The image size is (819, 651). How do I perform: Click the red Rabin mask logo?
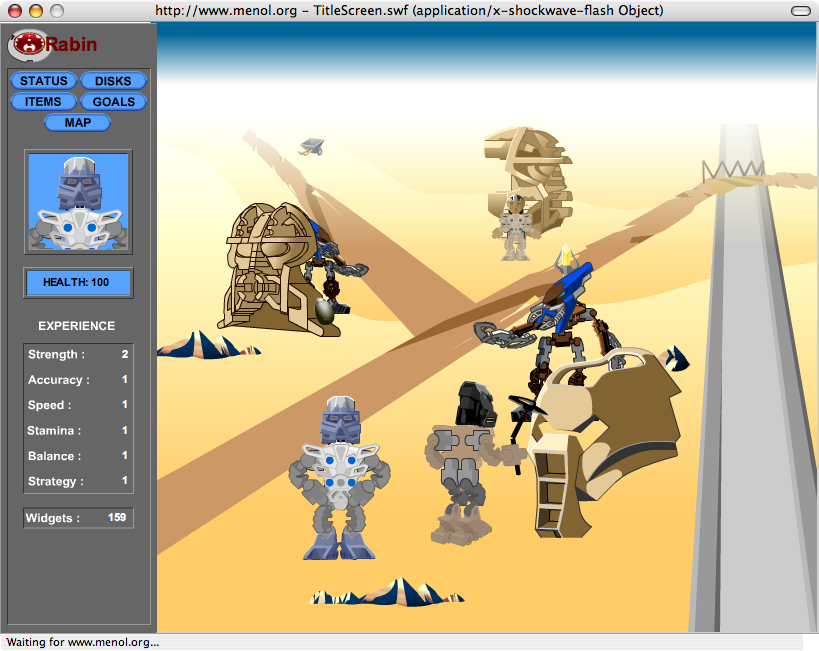(29, 45)
